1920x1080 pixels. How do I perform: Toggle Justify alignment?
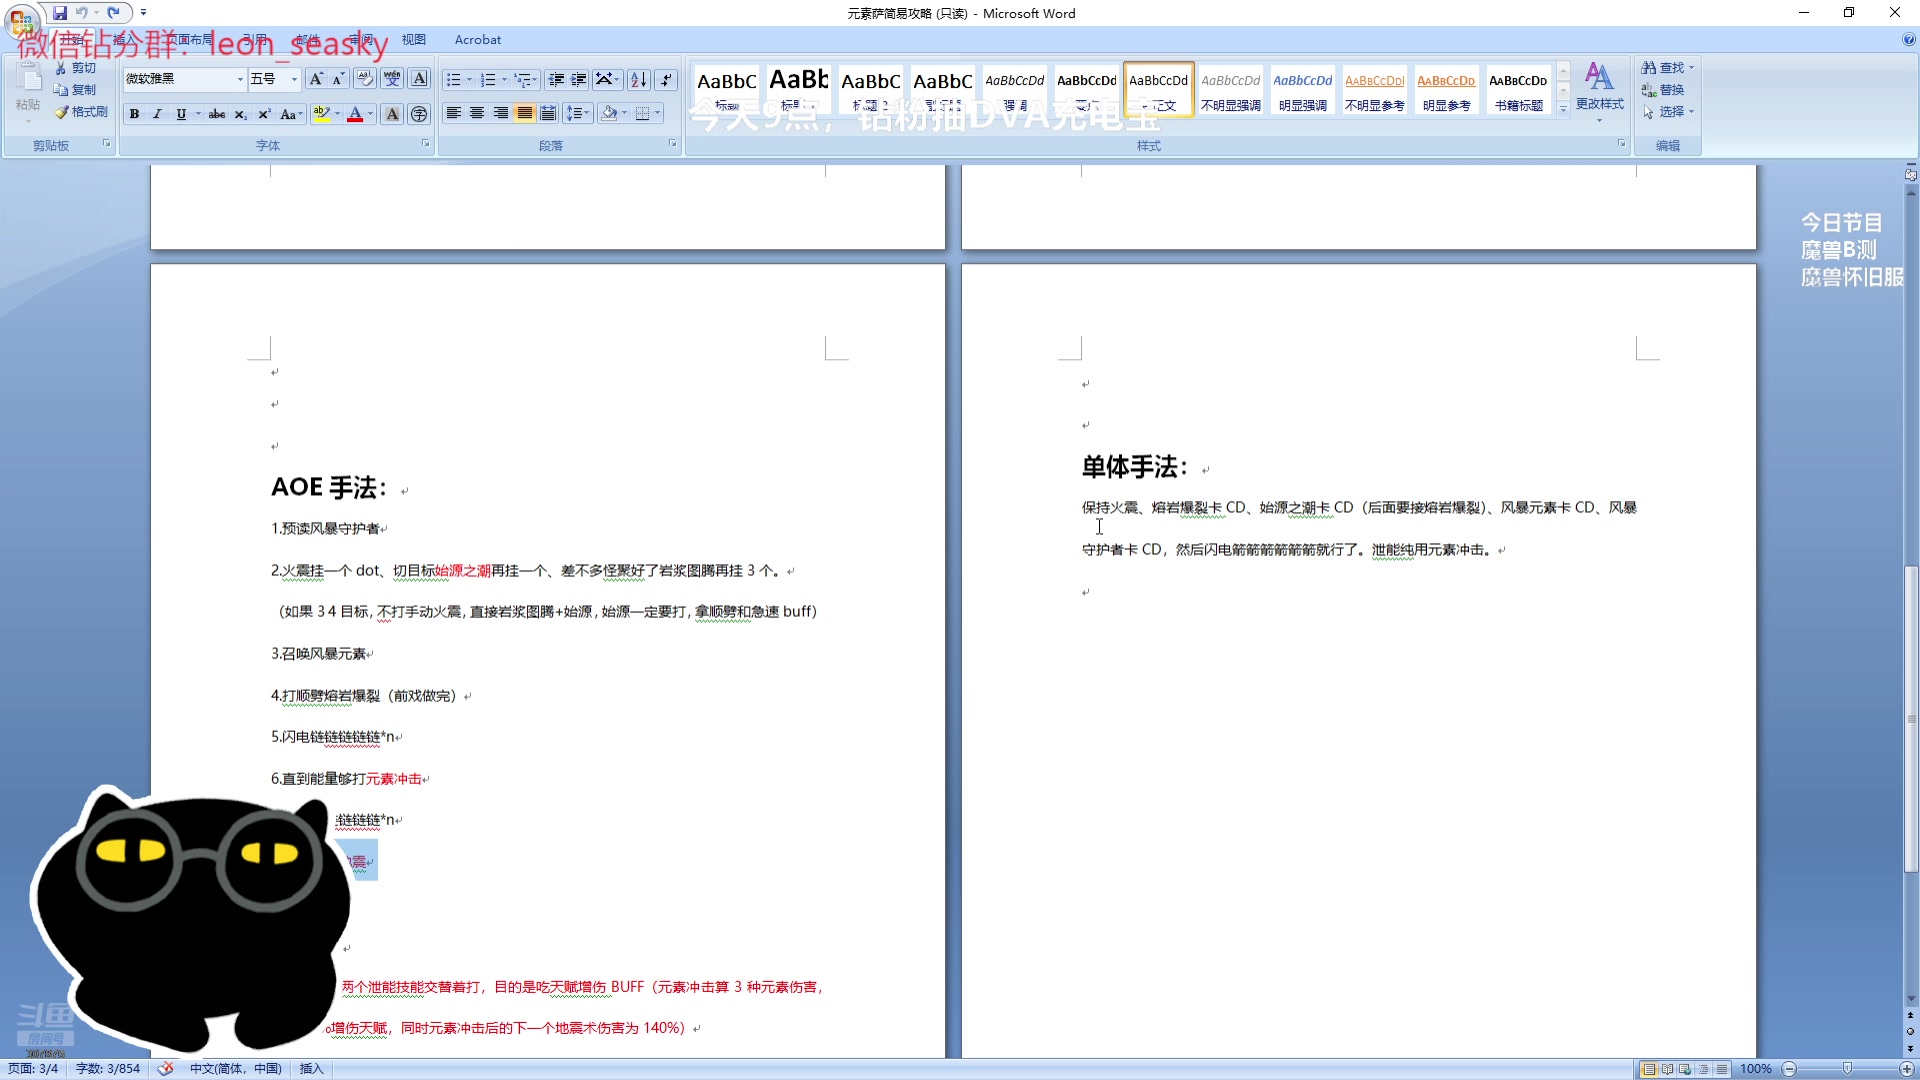coord(524,113)
